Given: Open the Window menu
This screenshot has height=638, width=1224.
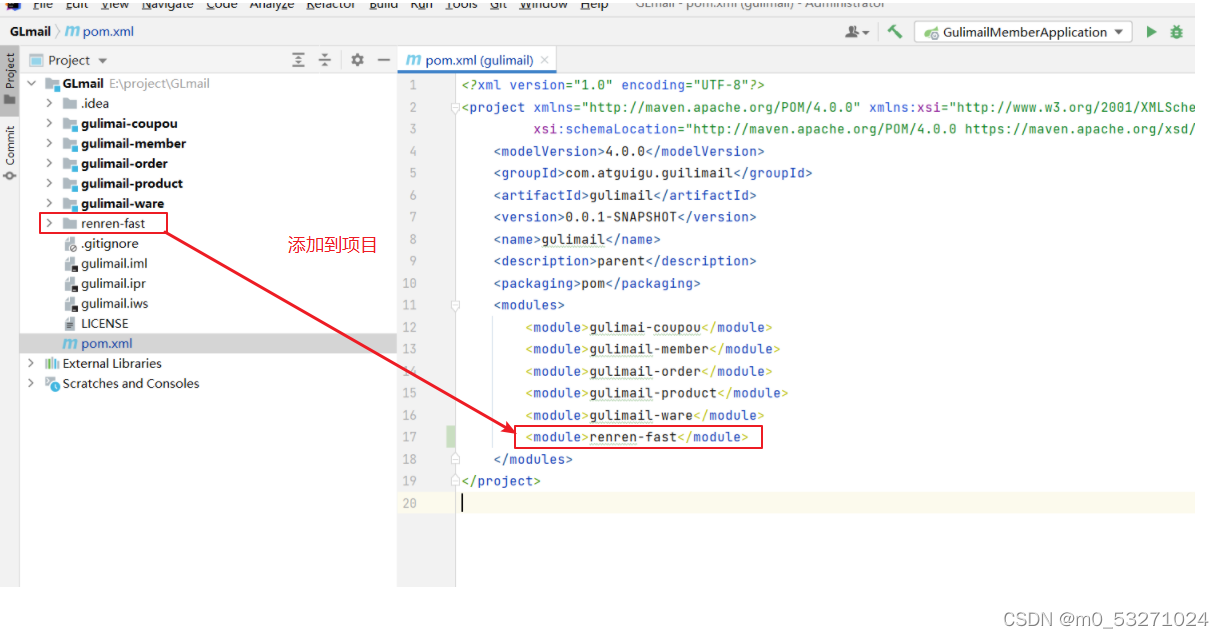Looking at the screenshot, I should point(541,5).
